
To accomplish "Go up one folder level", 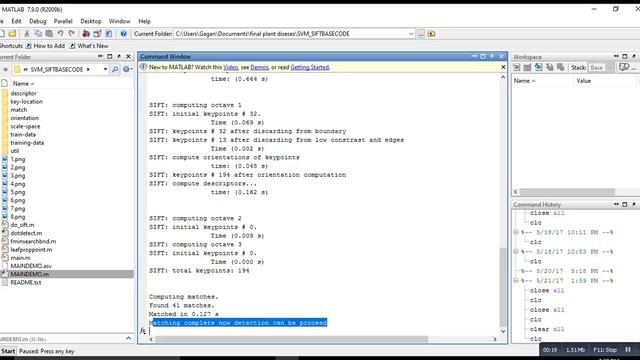I will 431,33.
